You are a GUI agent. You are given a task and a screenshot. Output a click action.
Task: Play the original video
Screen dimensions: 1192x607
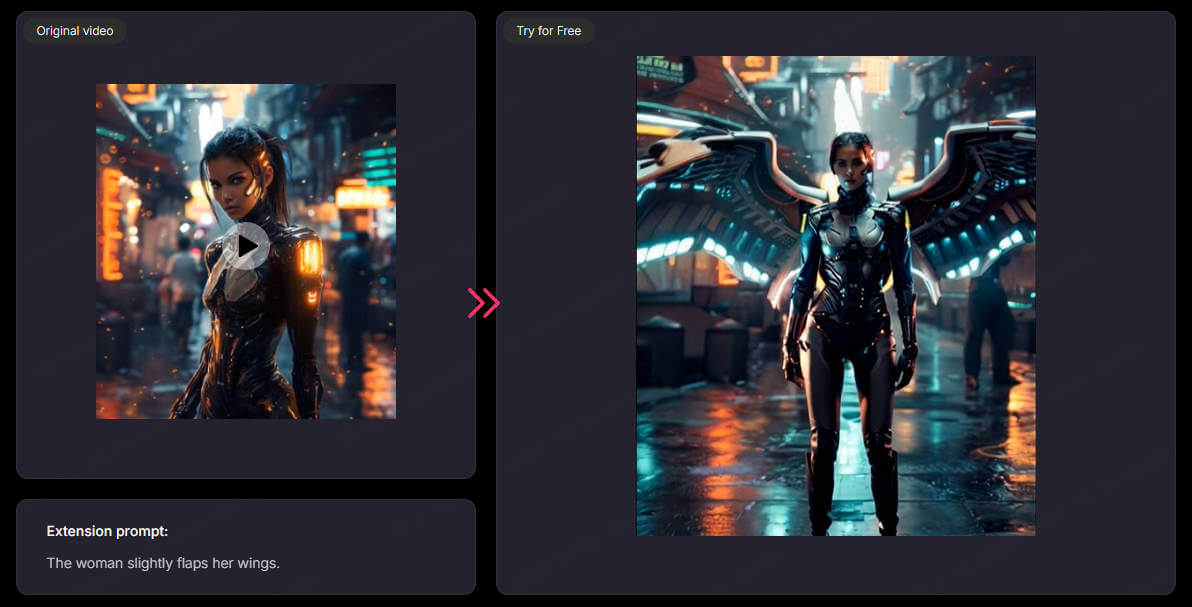[245, 246]
